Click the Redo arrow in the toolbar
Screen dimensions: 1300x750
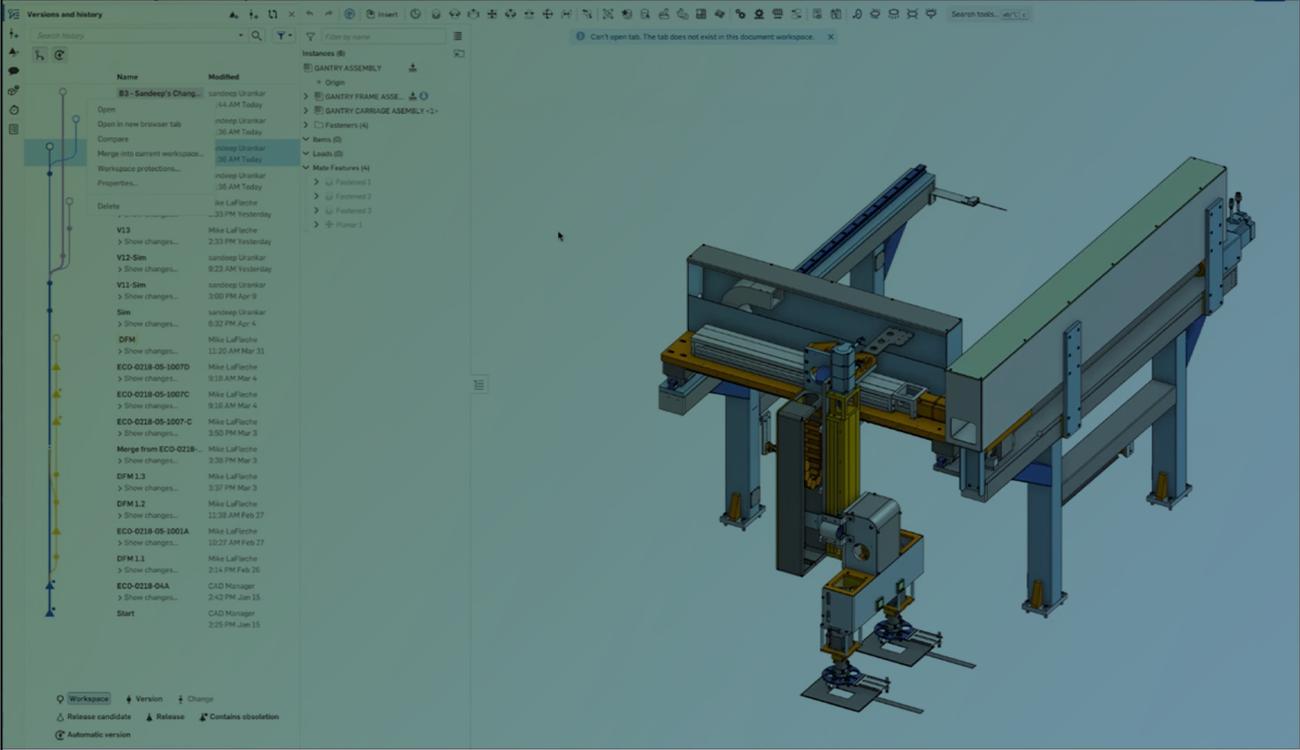coord(327,14)
